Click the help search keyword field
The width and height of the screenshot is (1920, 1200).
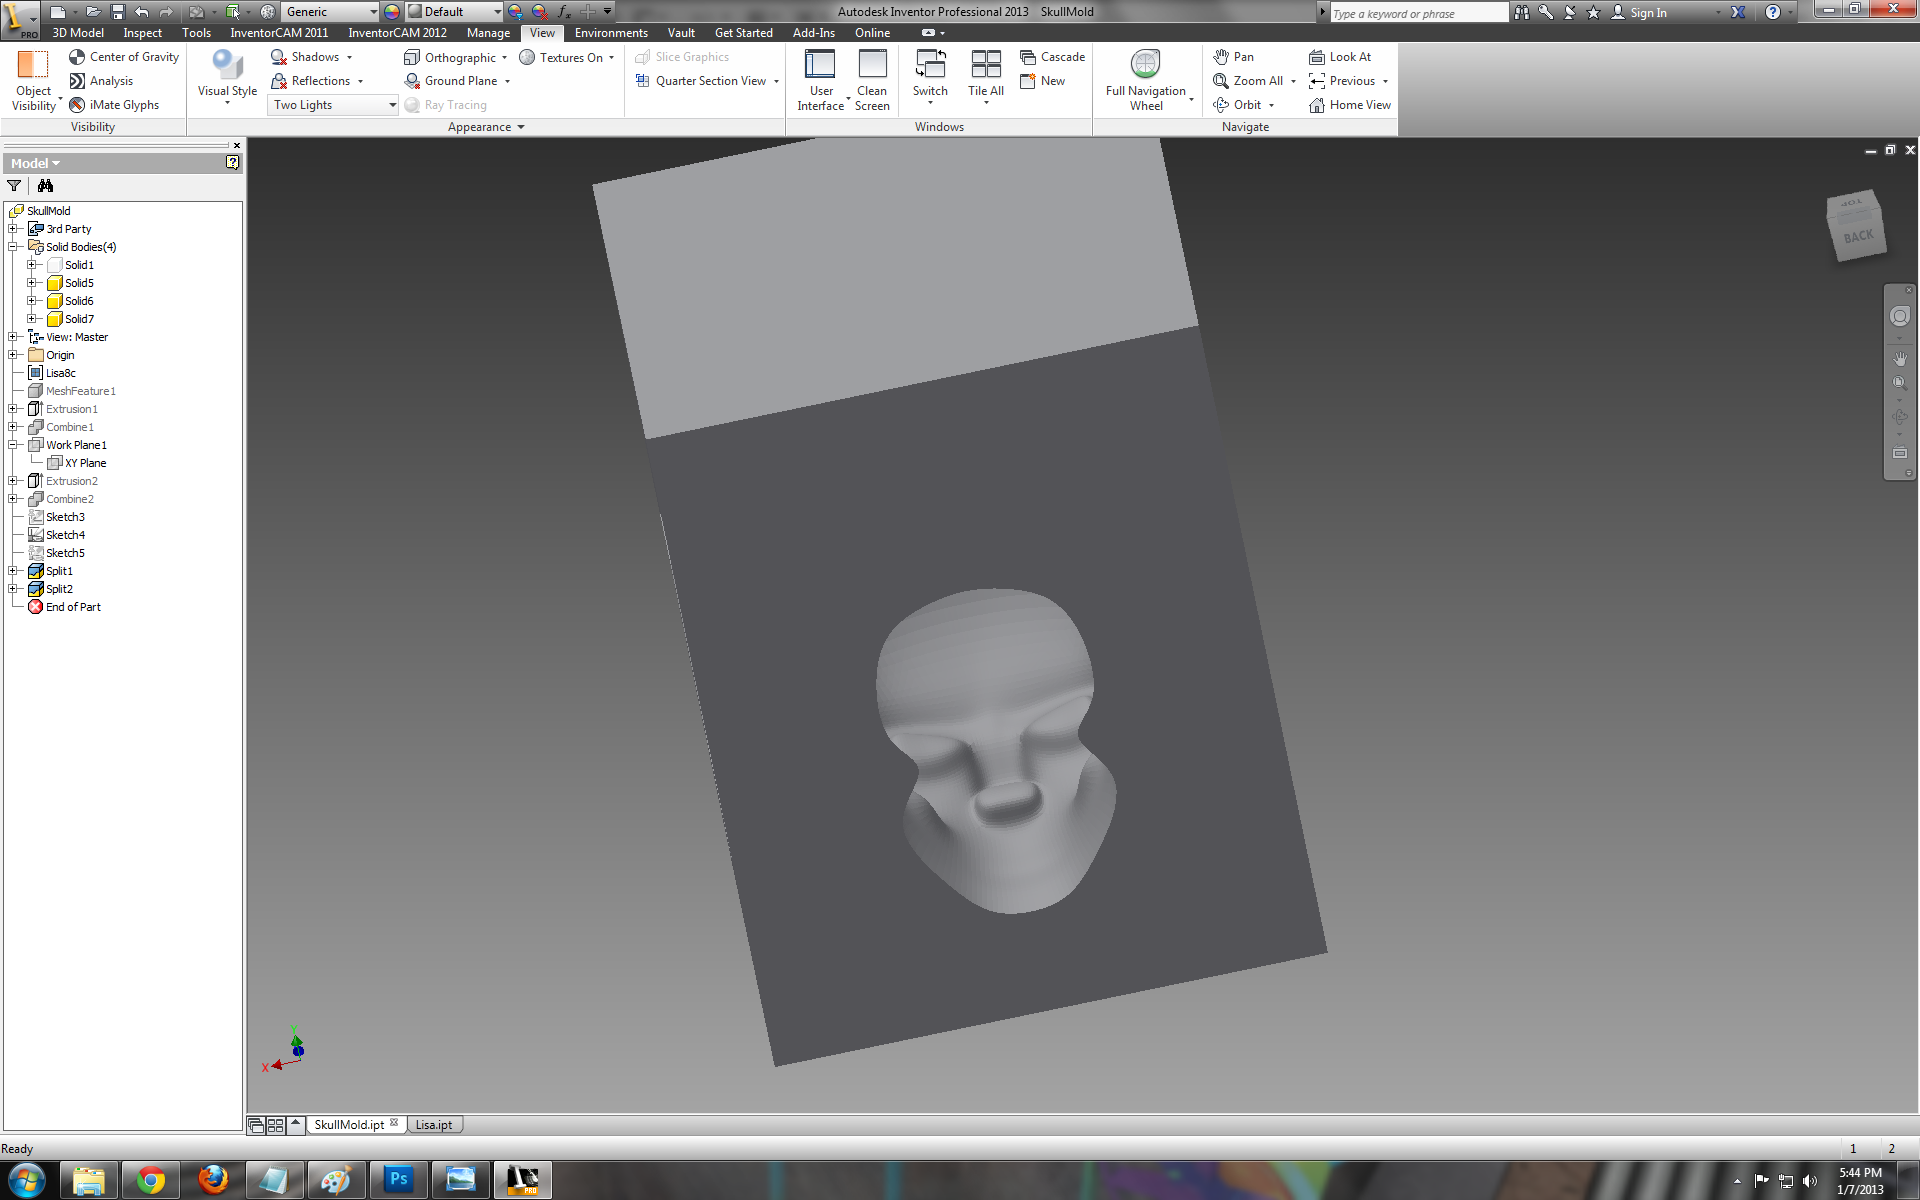pos(1418,13)
